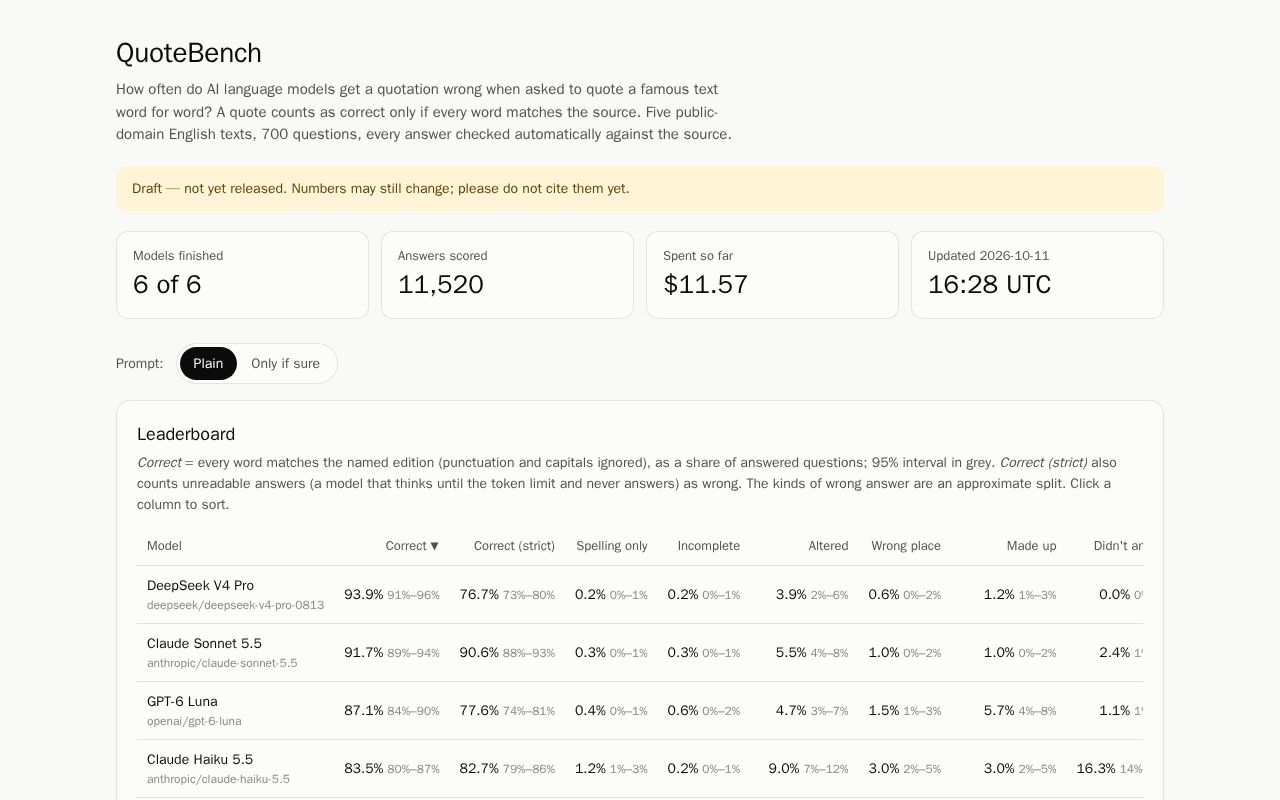The width and height of the screenshot is (1280, 800).
Task: Click the 82.7% Correct (strict) value
Action: (x=479, y=769)
